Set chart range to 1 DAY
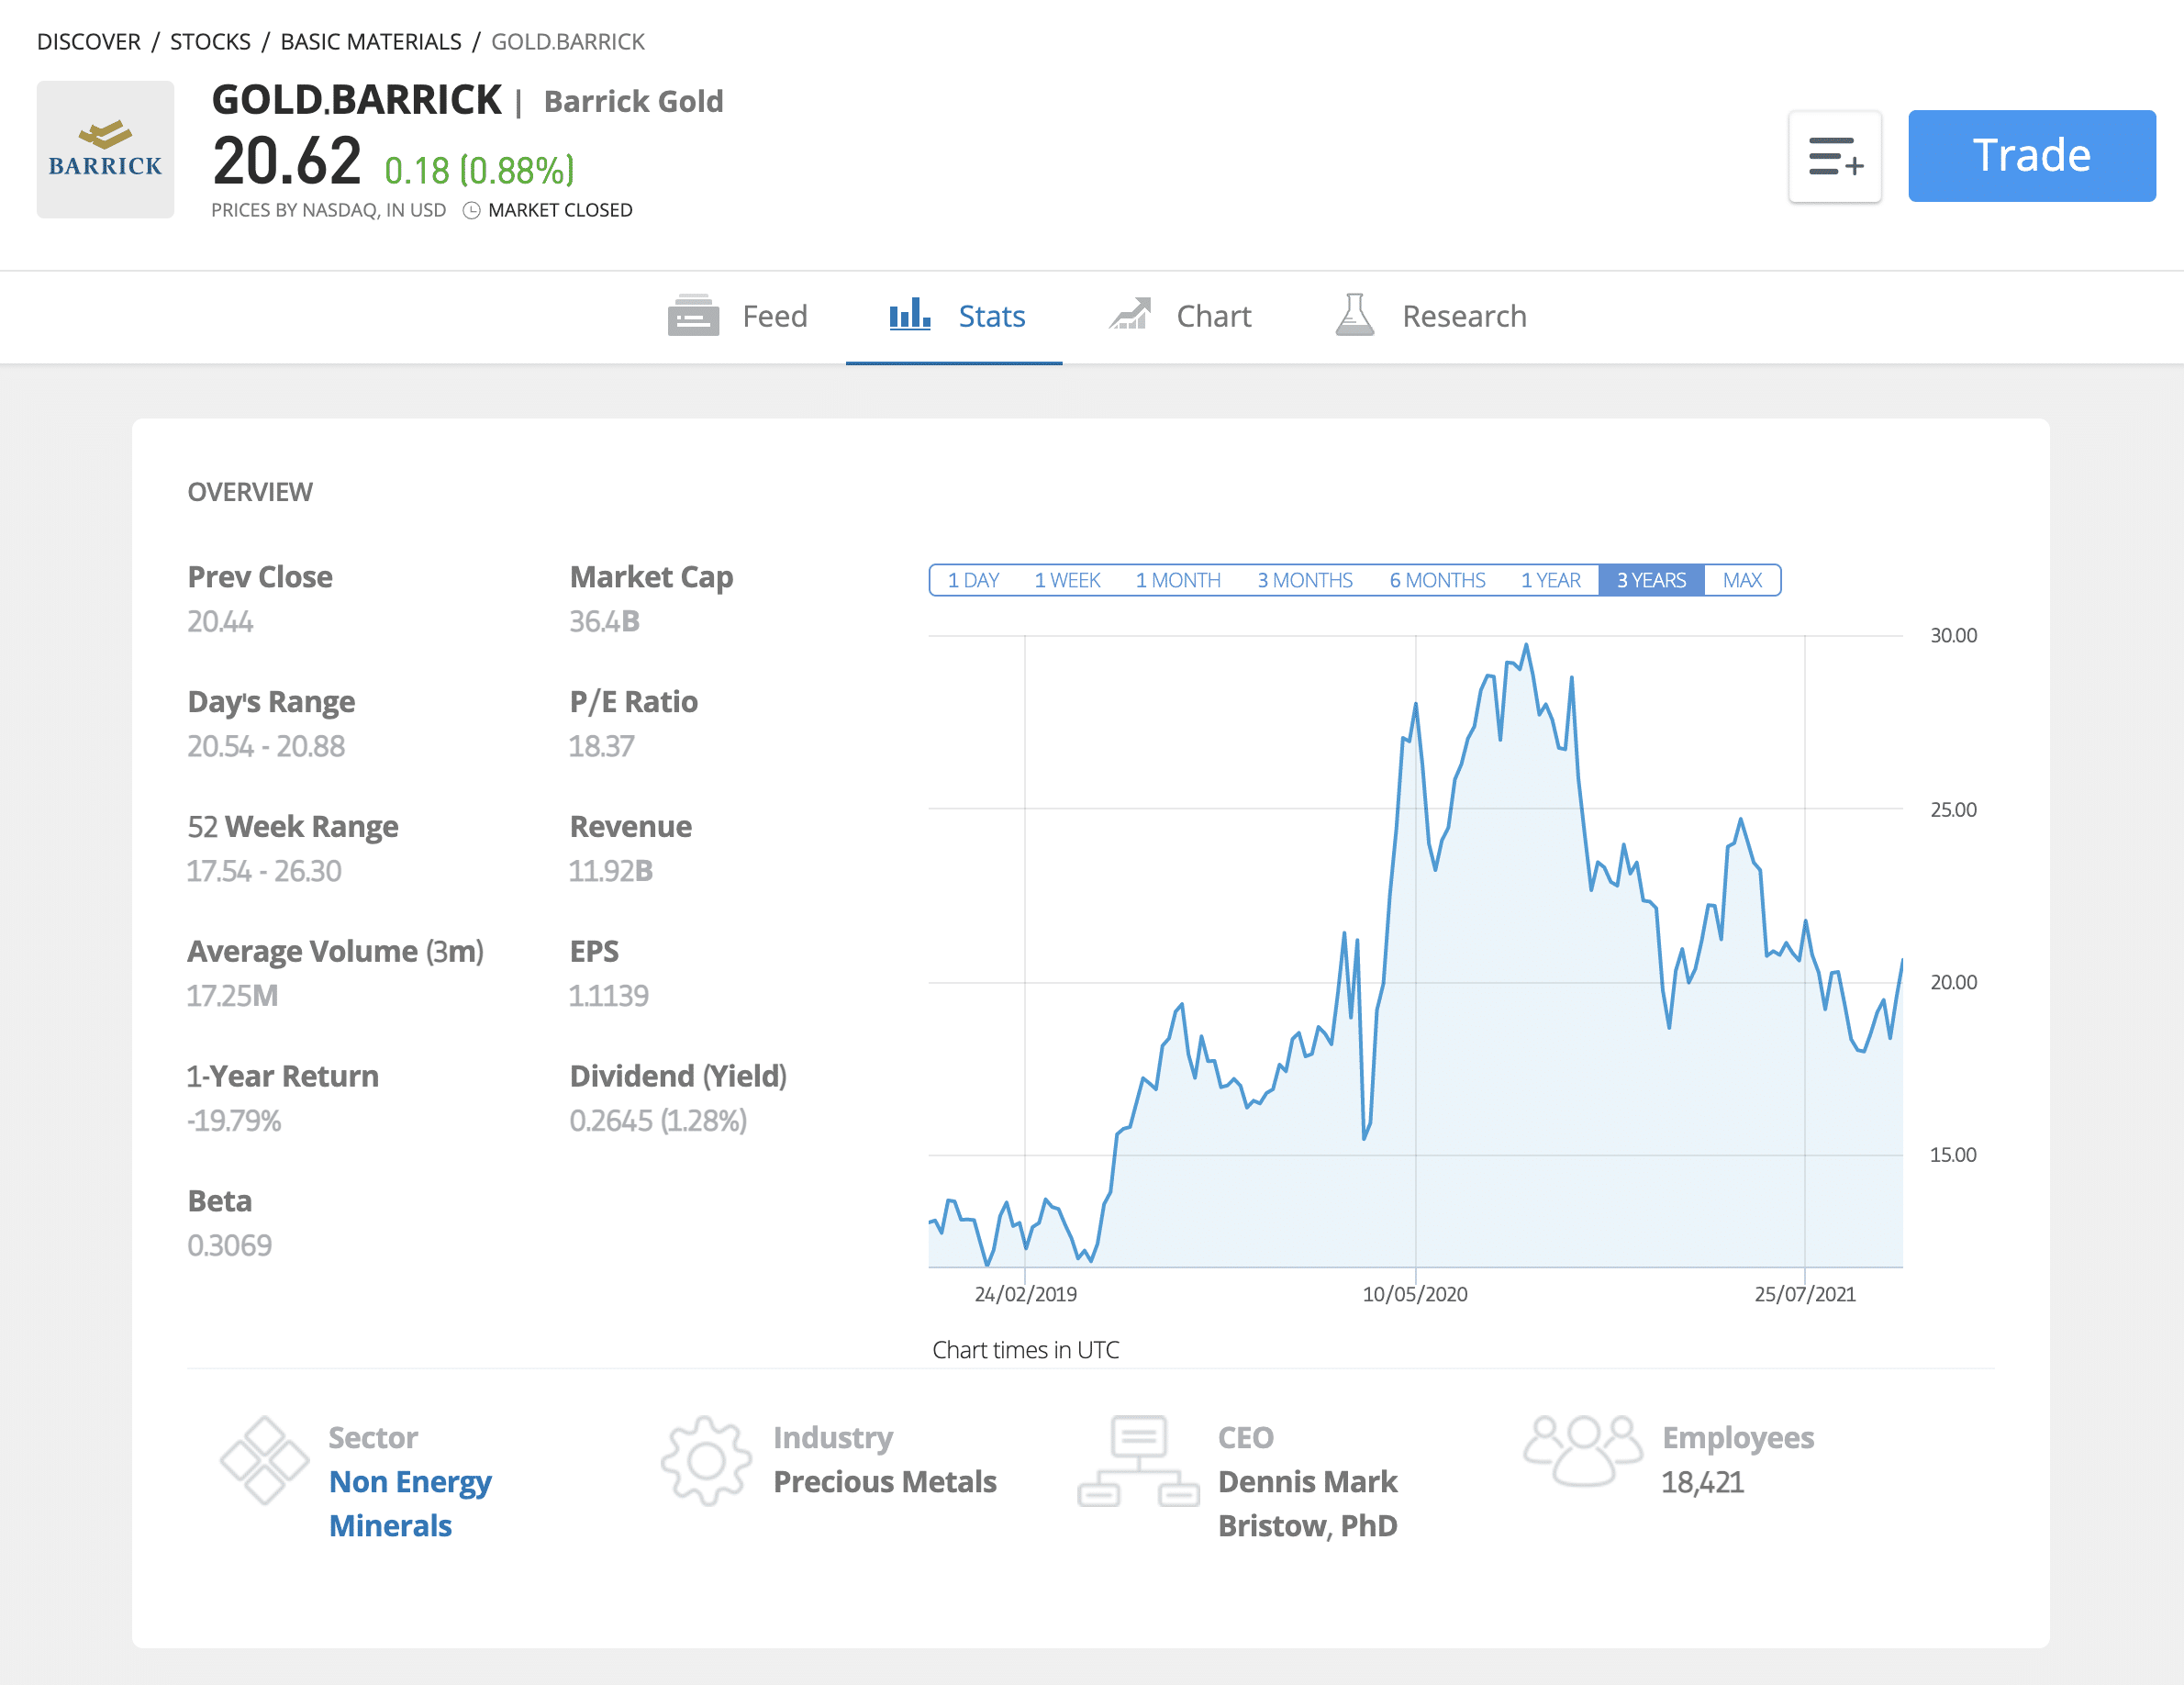Screen dimensions: 2184x1685 973,580
